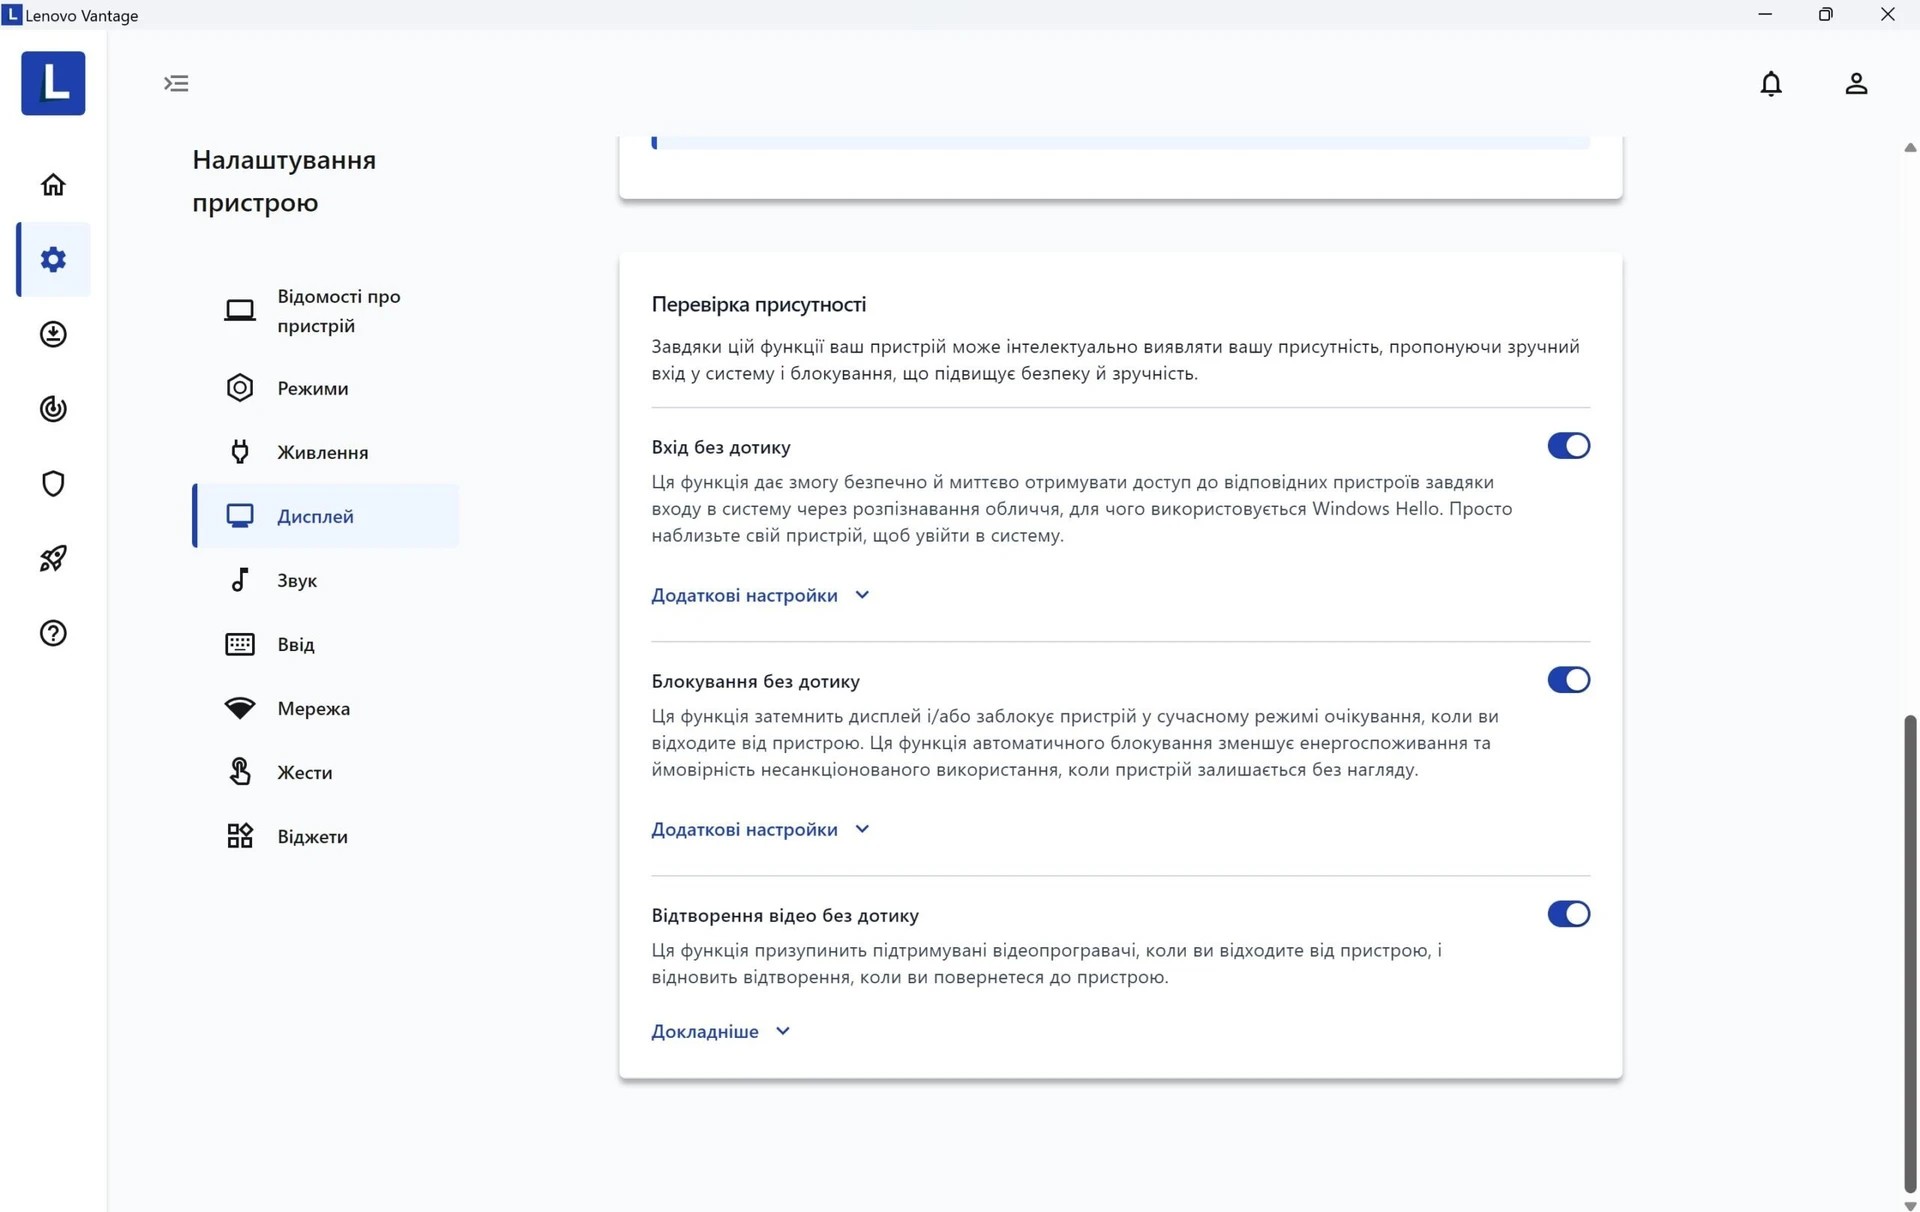Open the Home icon in sidebar
This screenshot has height=1212, width=1920.
[x=53, y=185]
